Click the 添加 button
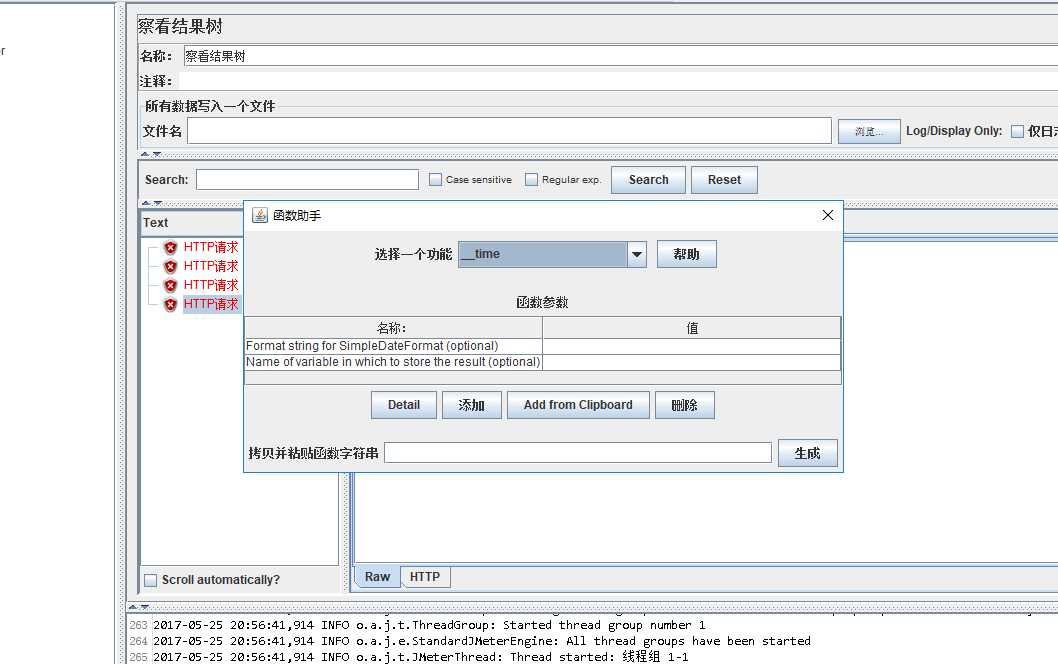The image size is (1058, 664). pyautogui.click(x=472, y=405)
